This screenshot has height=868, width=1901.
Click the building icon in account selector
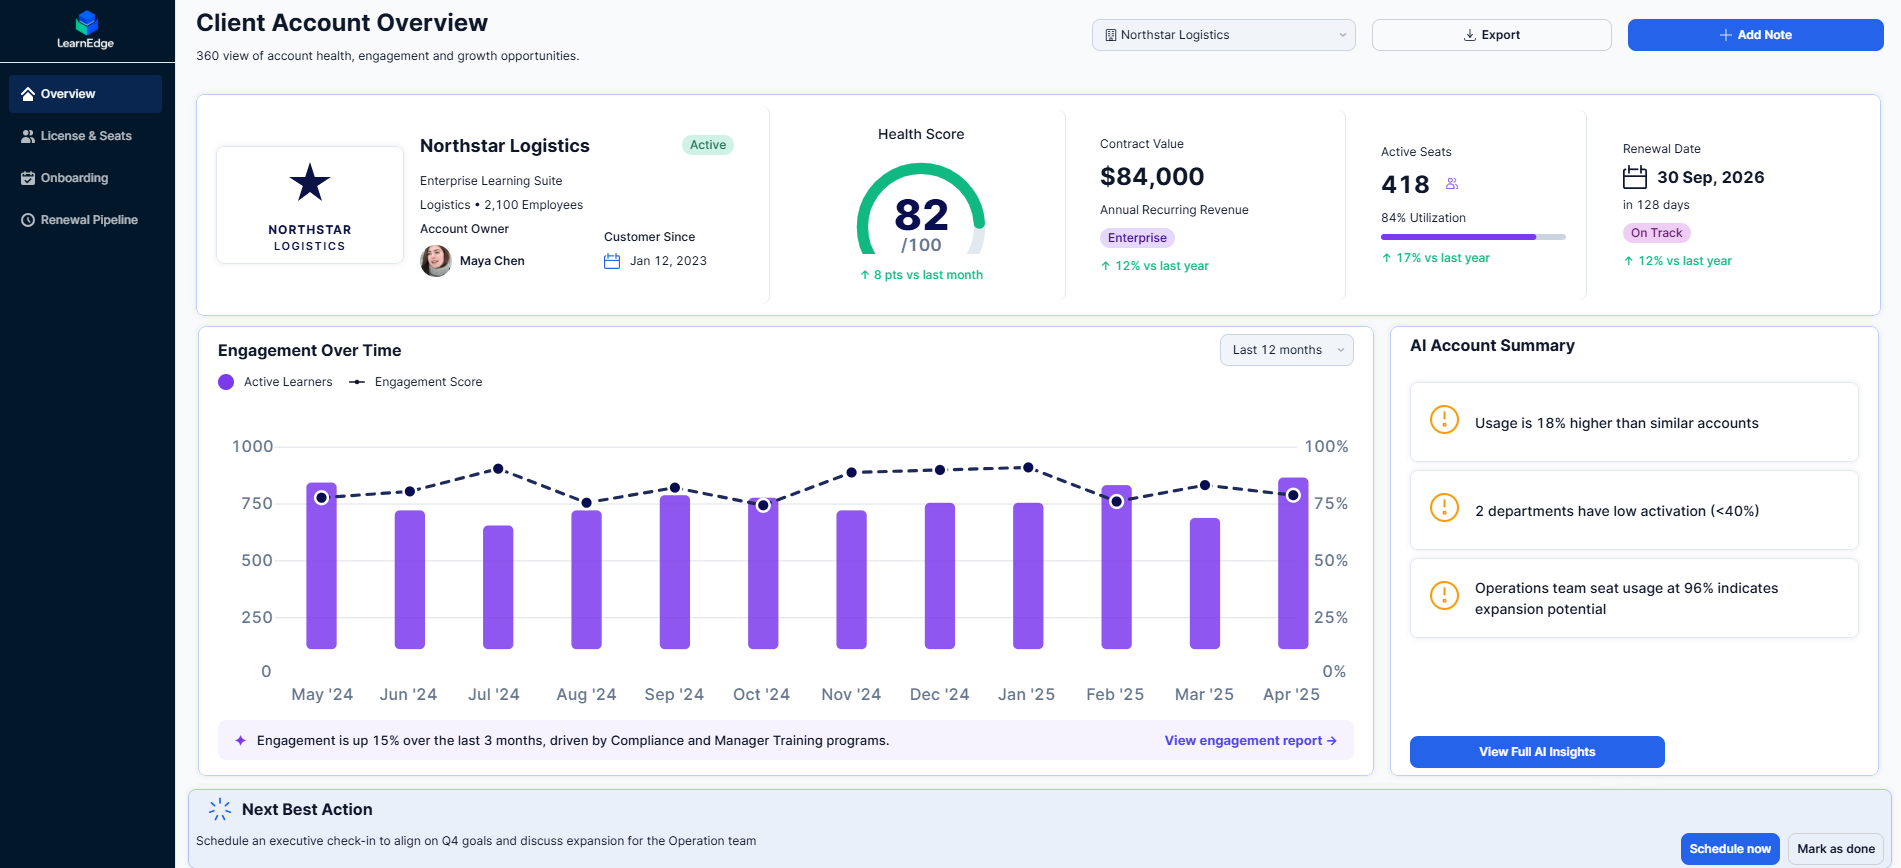(x=1111, y=35)
